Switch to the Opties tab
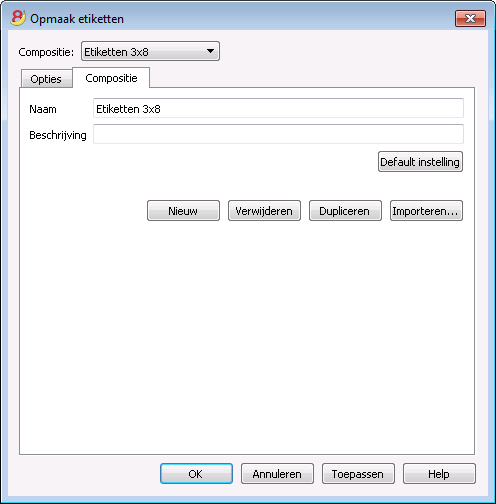Screen dimensions: 496x504 click(x=46, y=79)
